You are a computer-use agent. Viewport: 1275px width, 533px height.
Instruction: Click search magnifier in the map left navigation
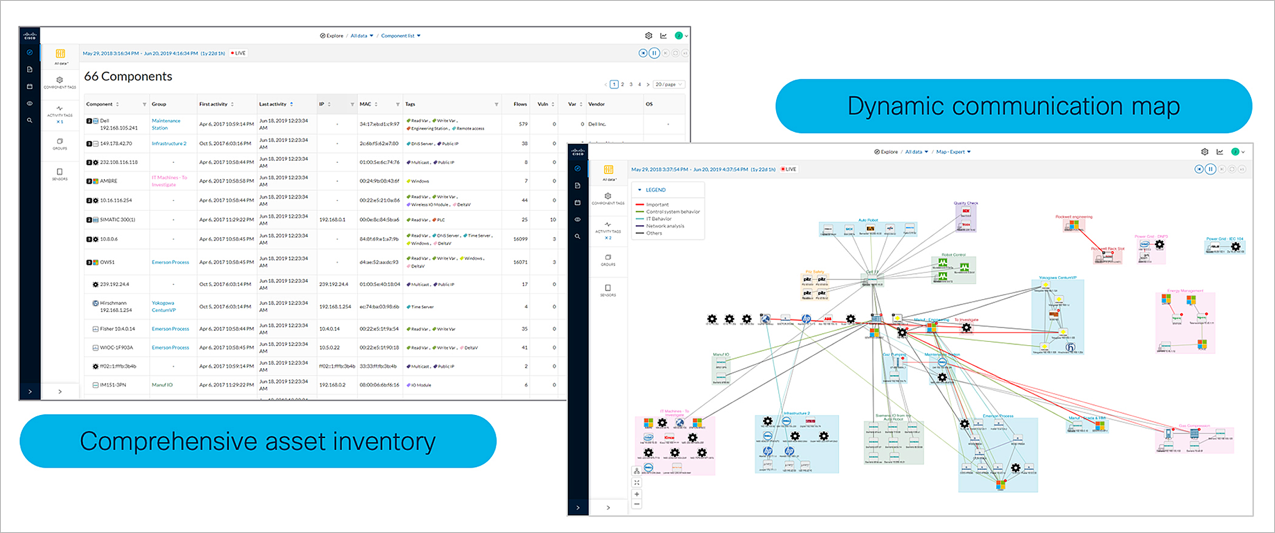pos(577,236)
